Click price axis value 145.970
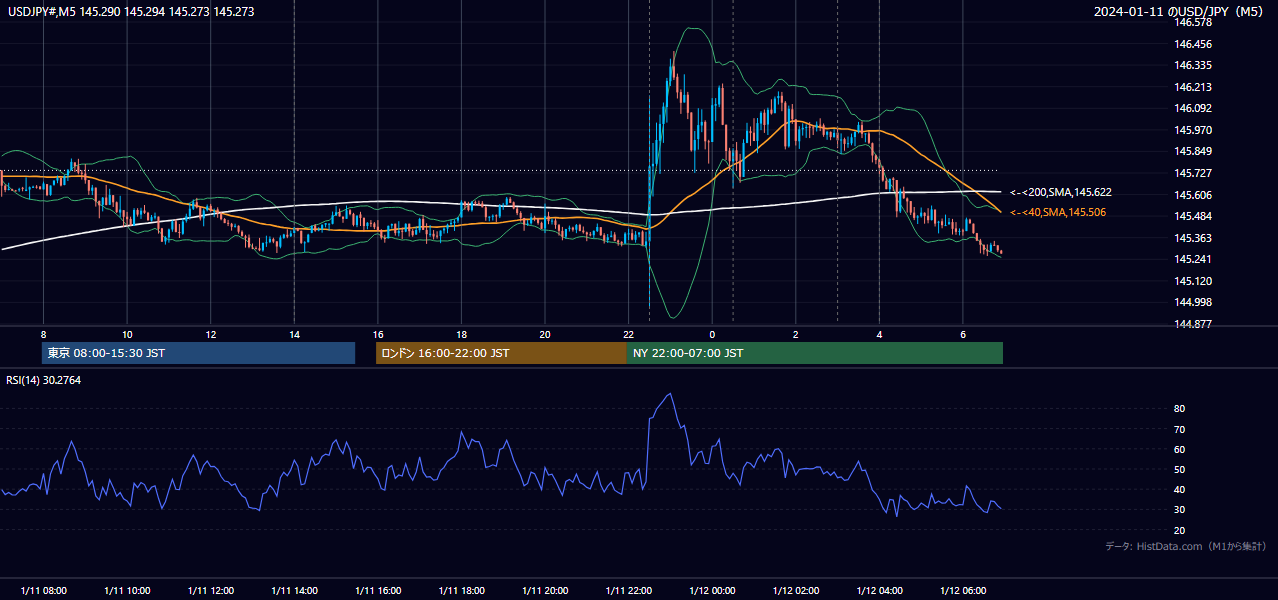 [x=1193, y=130]
